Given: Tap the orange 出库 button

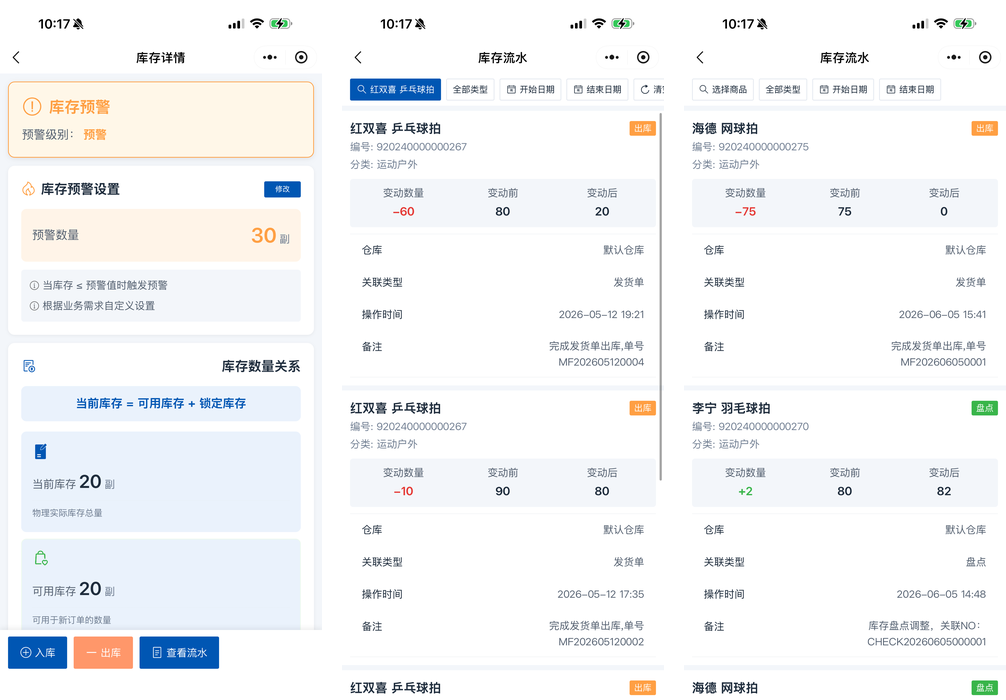Looking at the screenshot, I should [103, 653].
